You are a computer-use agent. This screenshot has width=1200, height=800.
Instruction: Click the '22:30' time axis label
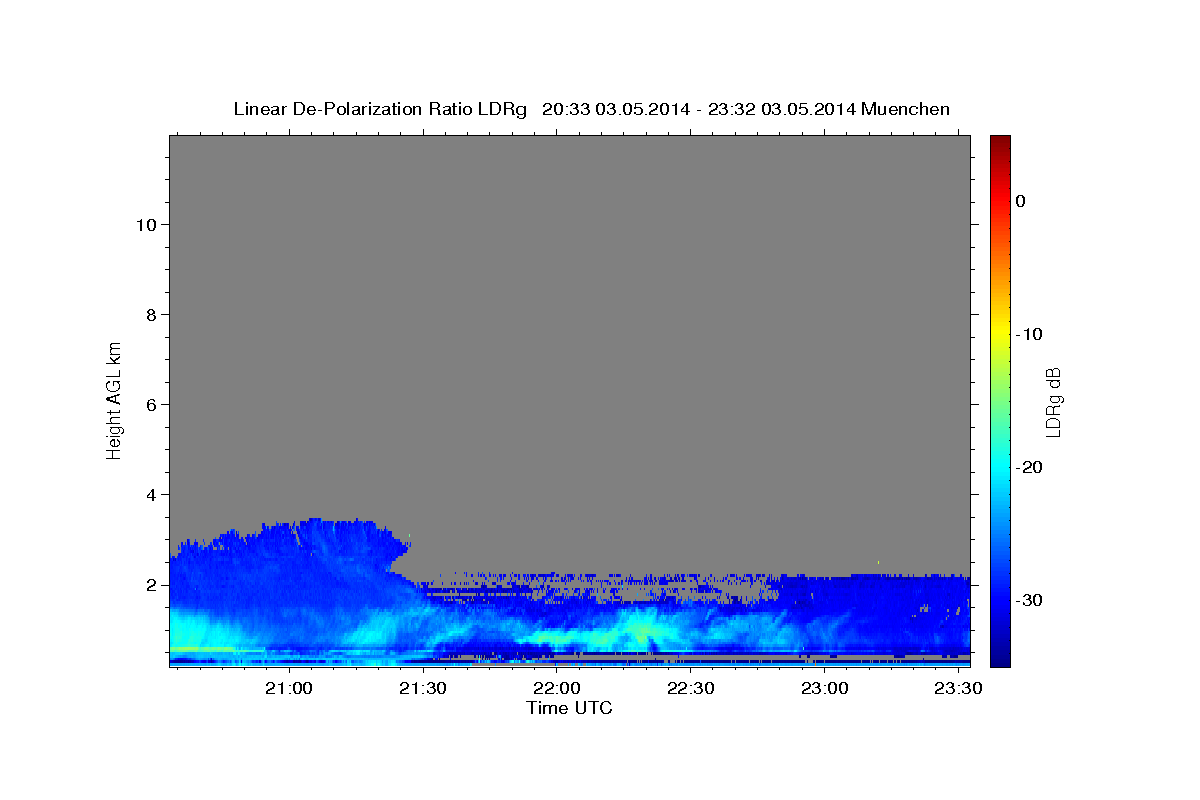690,688
